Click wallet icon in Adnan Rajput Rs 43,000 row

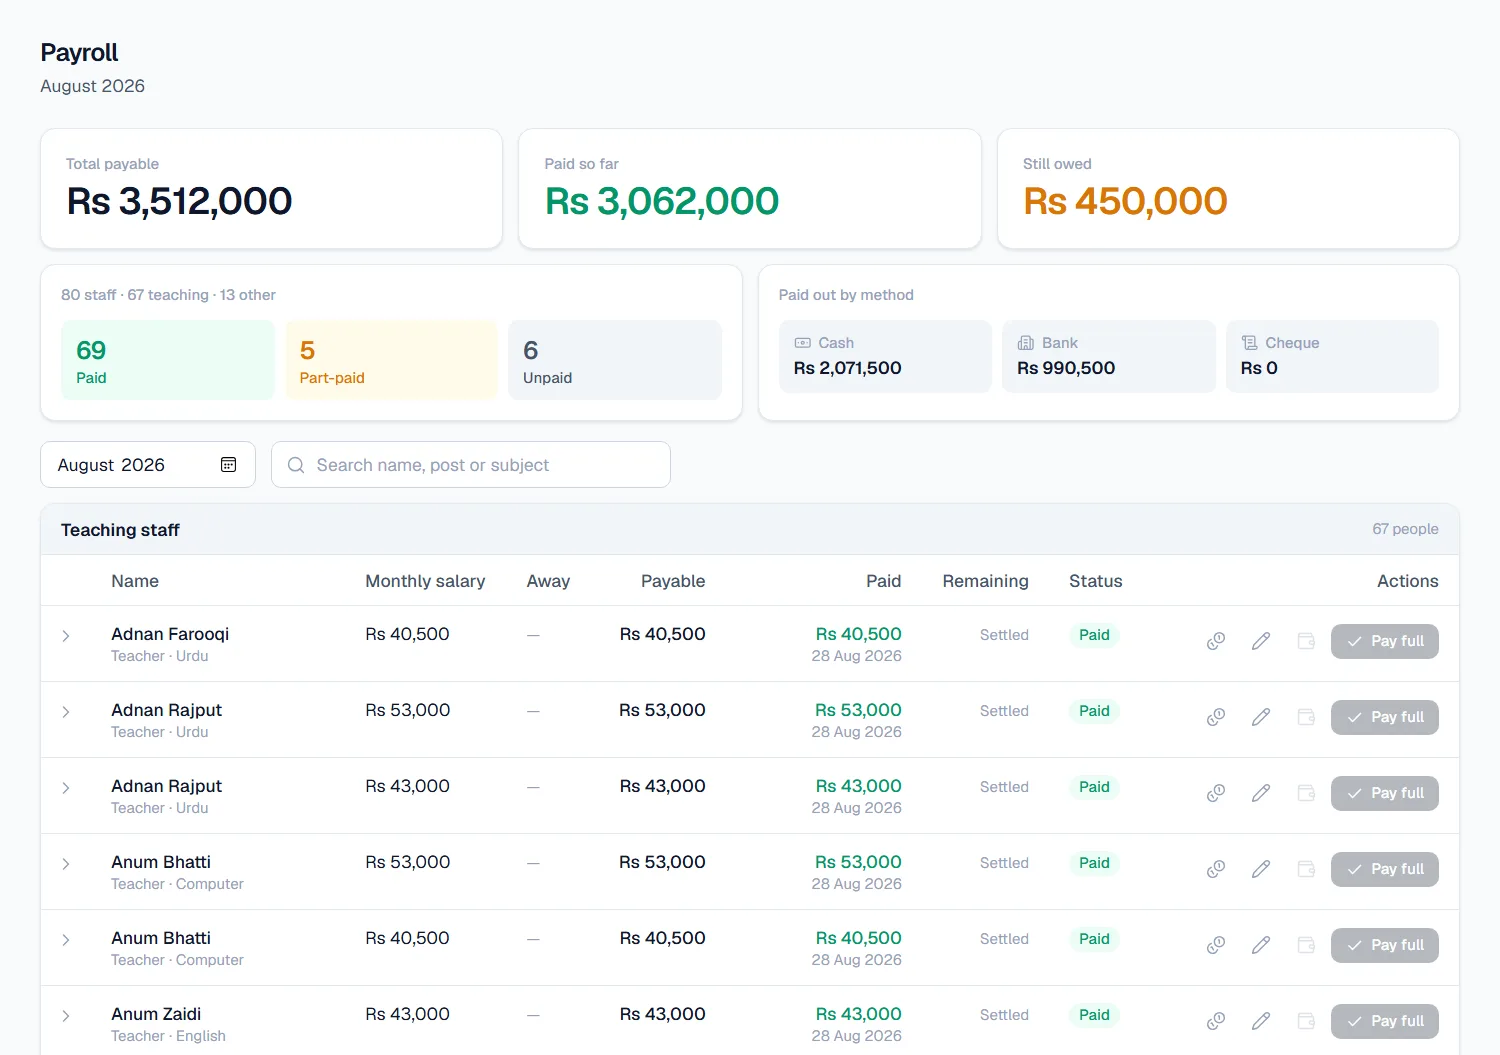click(x=1306, y=793)
